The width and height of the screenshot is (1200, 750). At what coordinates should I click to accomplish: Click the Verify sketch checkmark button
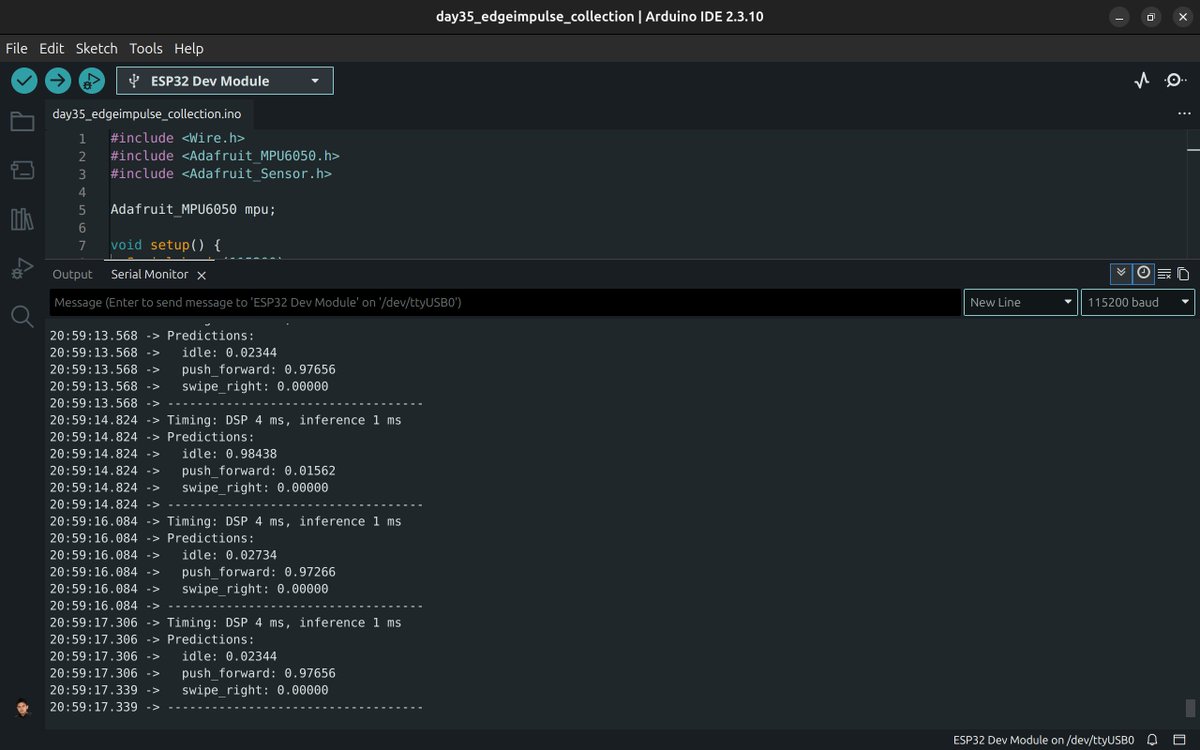[24, 81]
